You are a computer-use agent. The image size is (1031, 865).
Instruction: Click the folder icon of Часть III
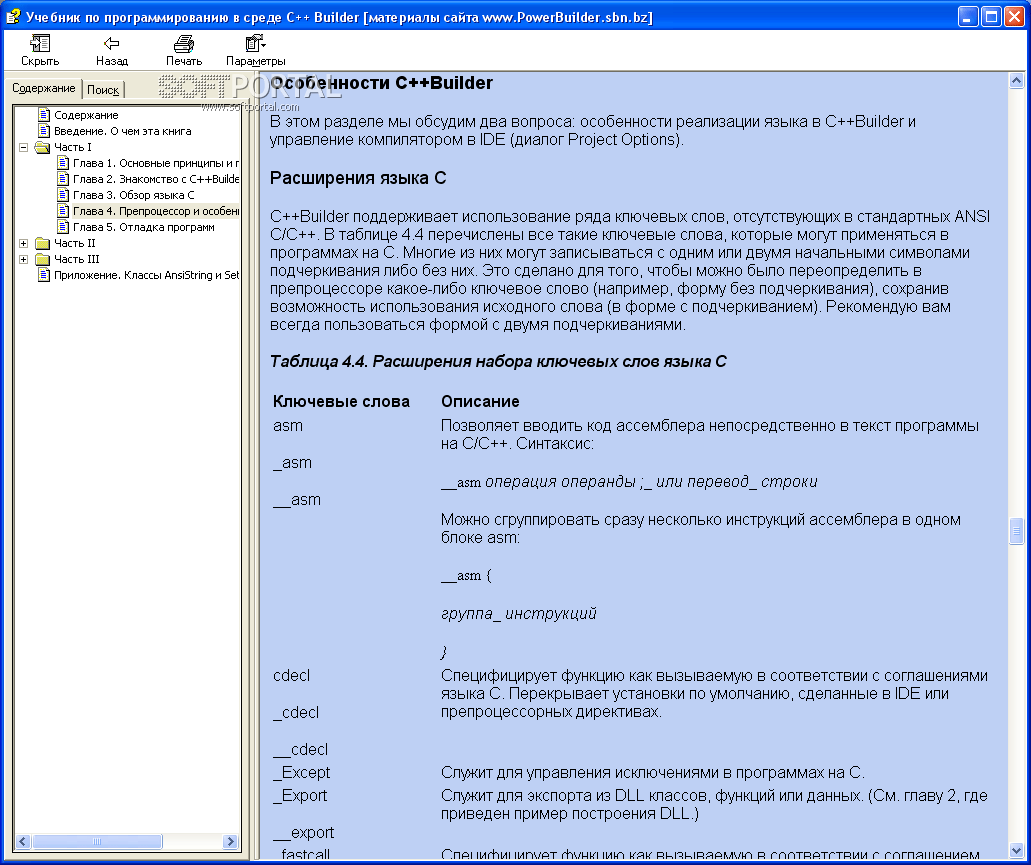tap(43, 259)
